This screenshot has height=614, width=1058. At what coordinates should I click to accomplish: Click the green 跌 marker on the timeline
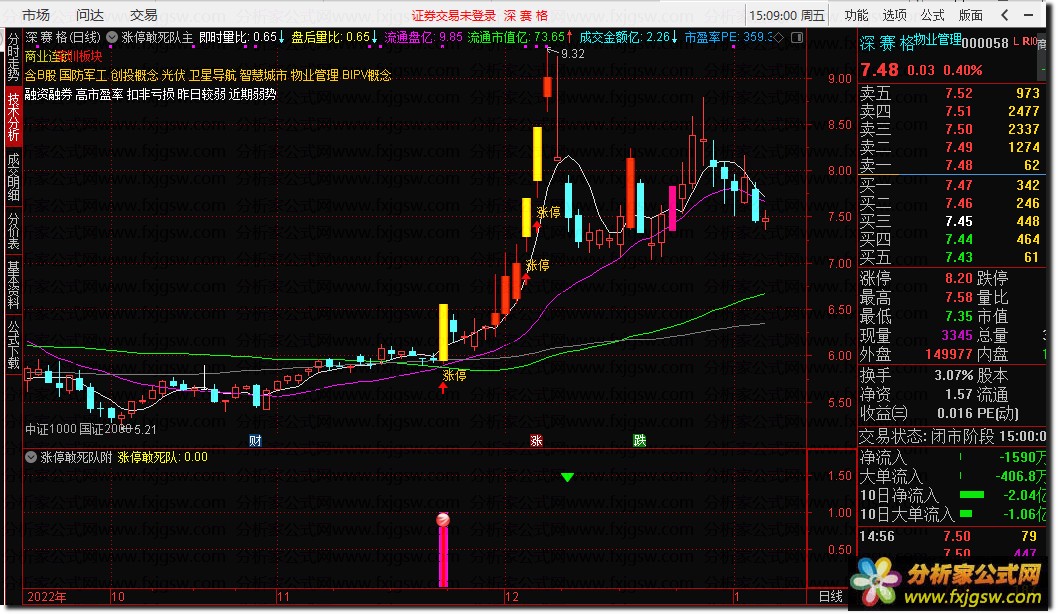click(x=640, y=441)
